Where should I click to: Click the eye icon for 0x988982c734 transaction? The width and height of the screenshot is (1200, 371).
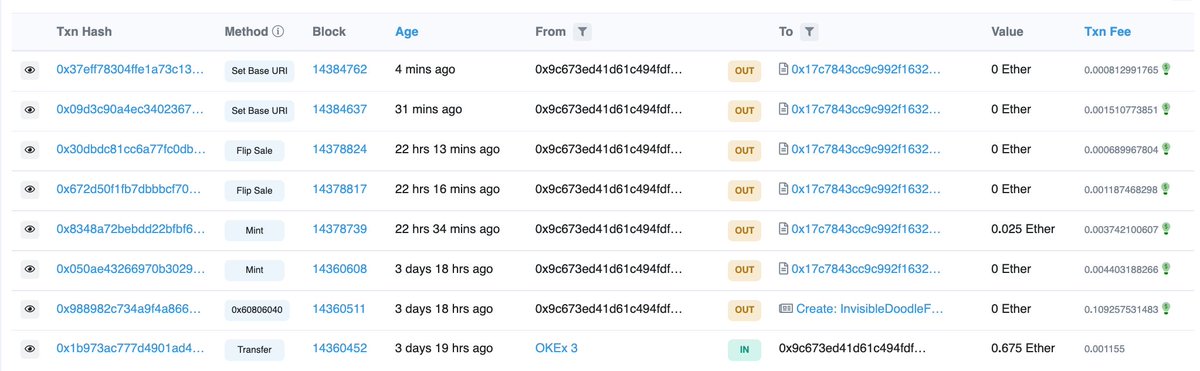tap(30, 309)
